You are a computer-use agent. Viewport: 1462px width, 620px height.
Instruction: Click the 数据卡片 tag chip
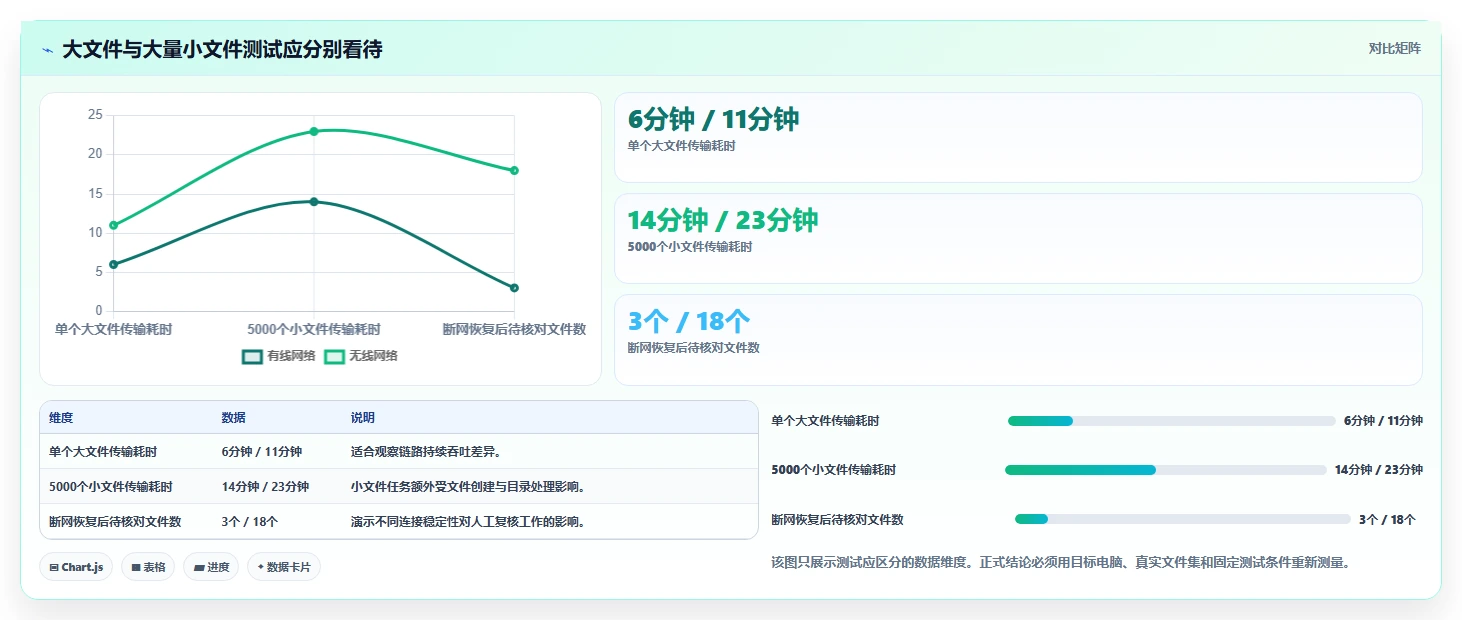[x=284, y=567]
